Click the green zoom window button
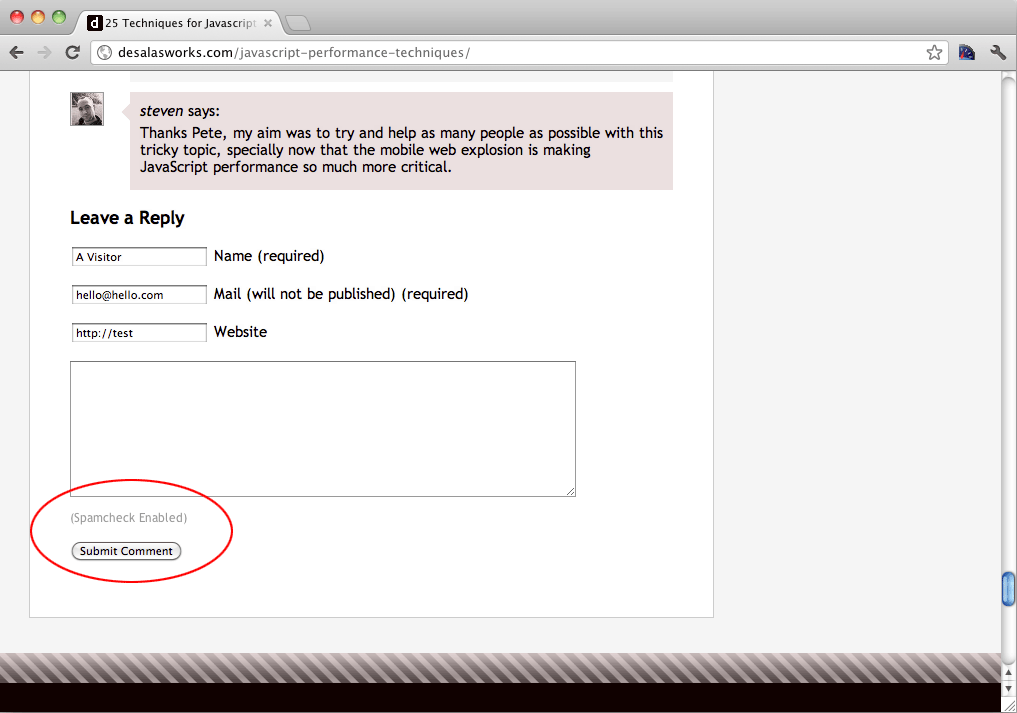Screen dimensions: 1017x713 tap(59, 17)
